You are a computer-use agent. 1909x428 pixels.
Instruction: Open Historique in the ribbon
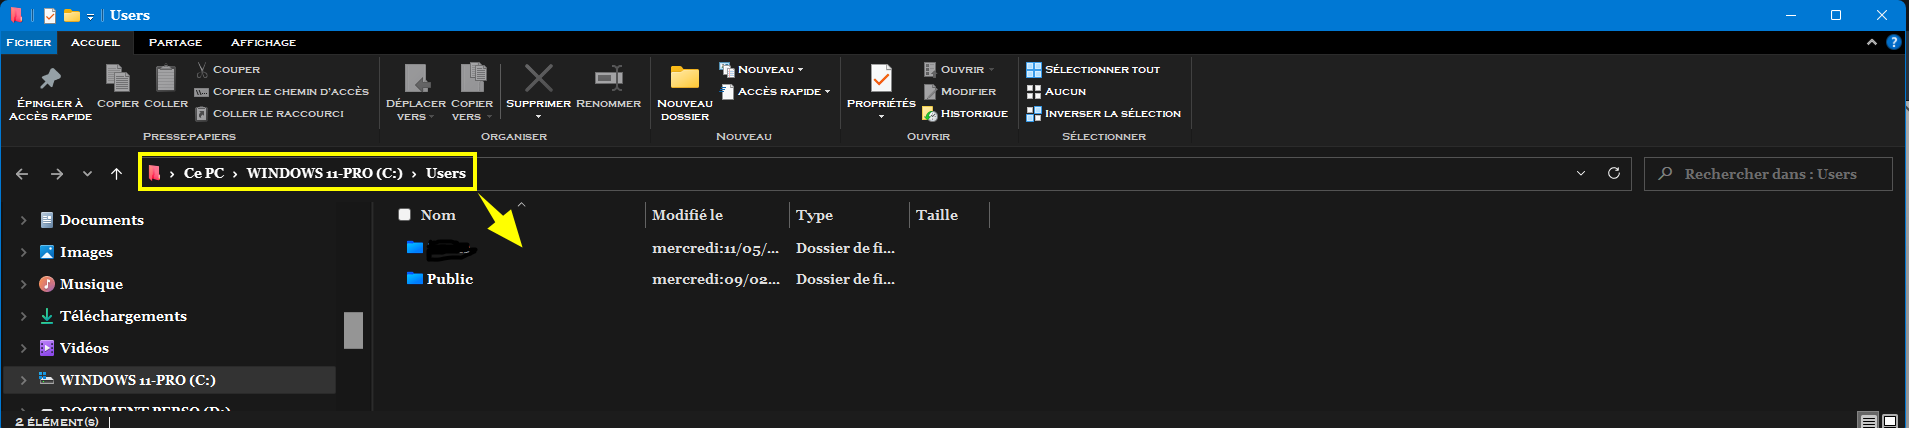[x=965, y=114]
